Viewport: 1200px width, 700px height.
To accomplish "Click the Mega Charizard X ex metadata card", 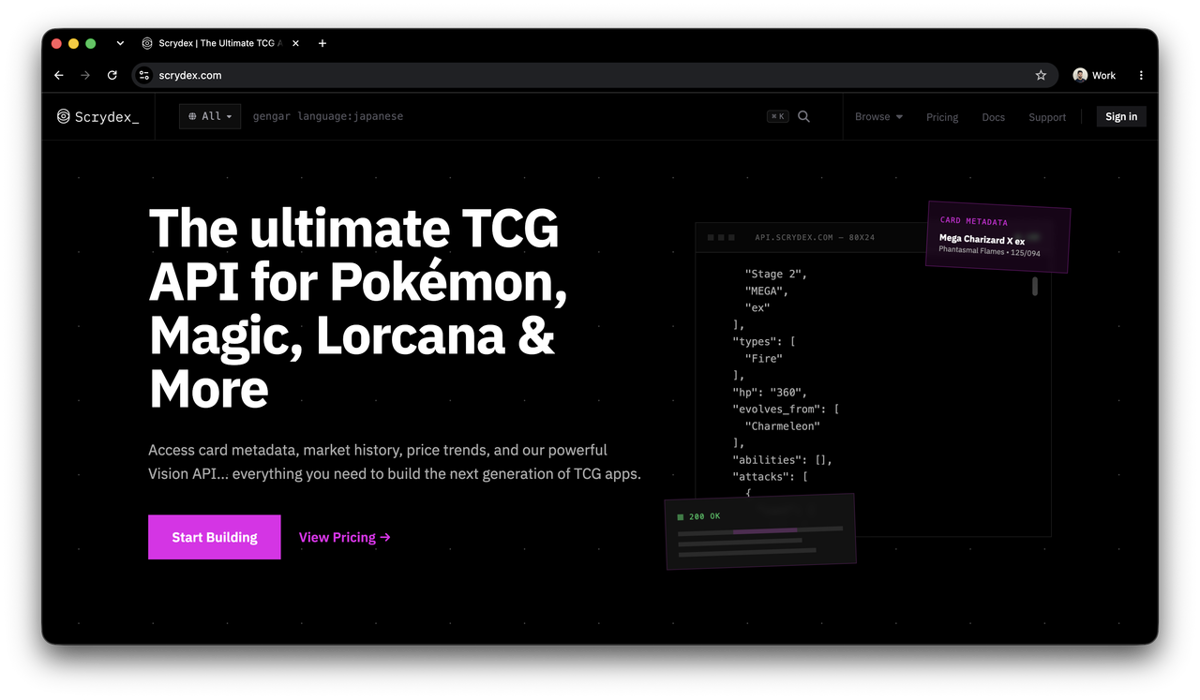I will coord(998,237).
